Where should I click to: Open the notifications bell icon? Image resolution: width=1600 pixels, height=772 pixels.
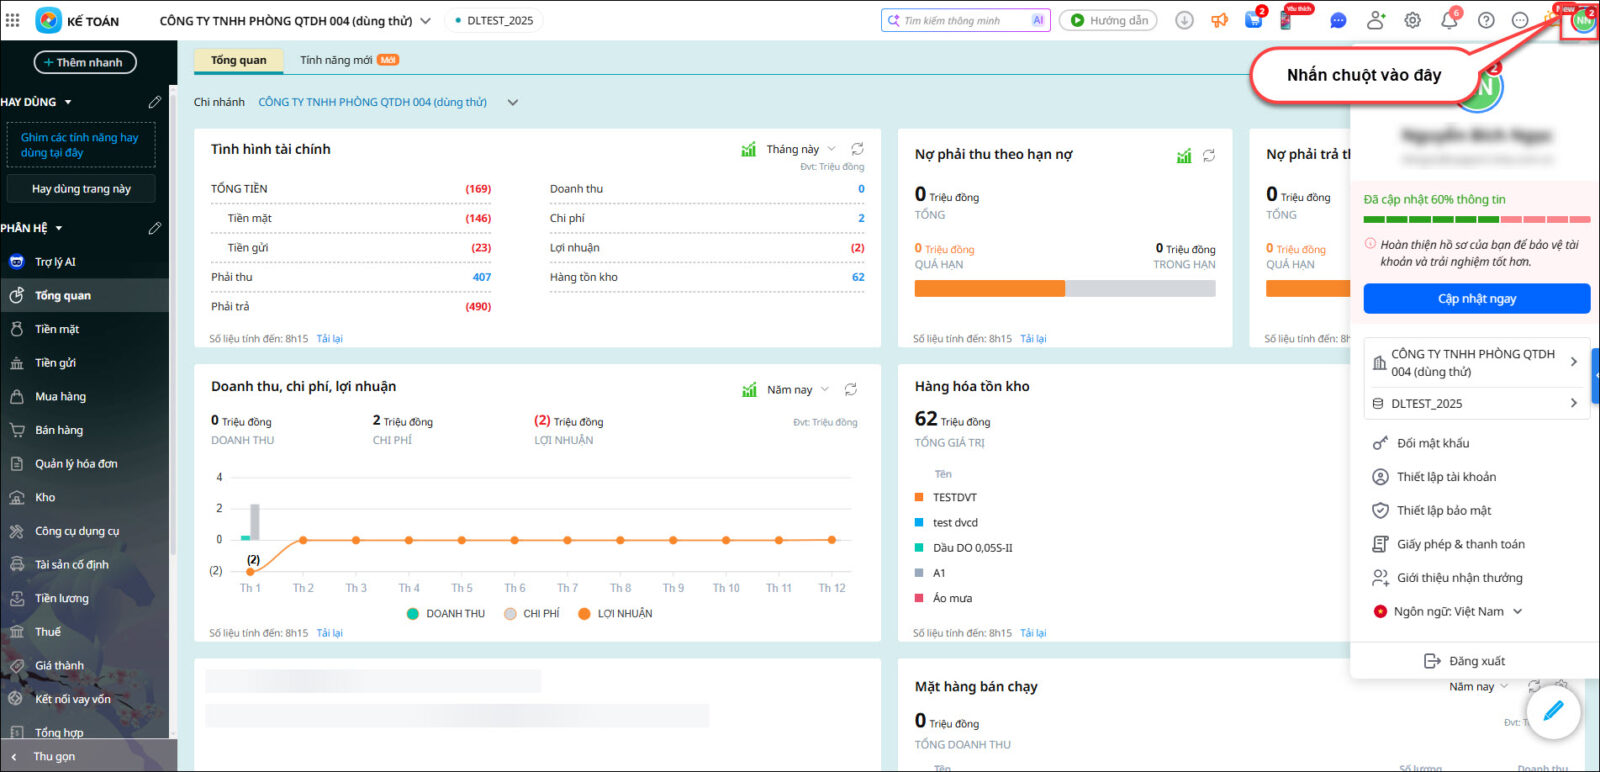[1449, 20]
